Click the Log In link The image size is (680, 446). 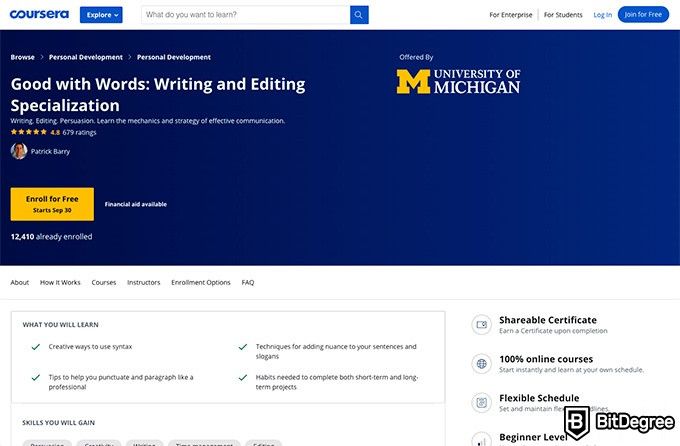point(602,15)
